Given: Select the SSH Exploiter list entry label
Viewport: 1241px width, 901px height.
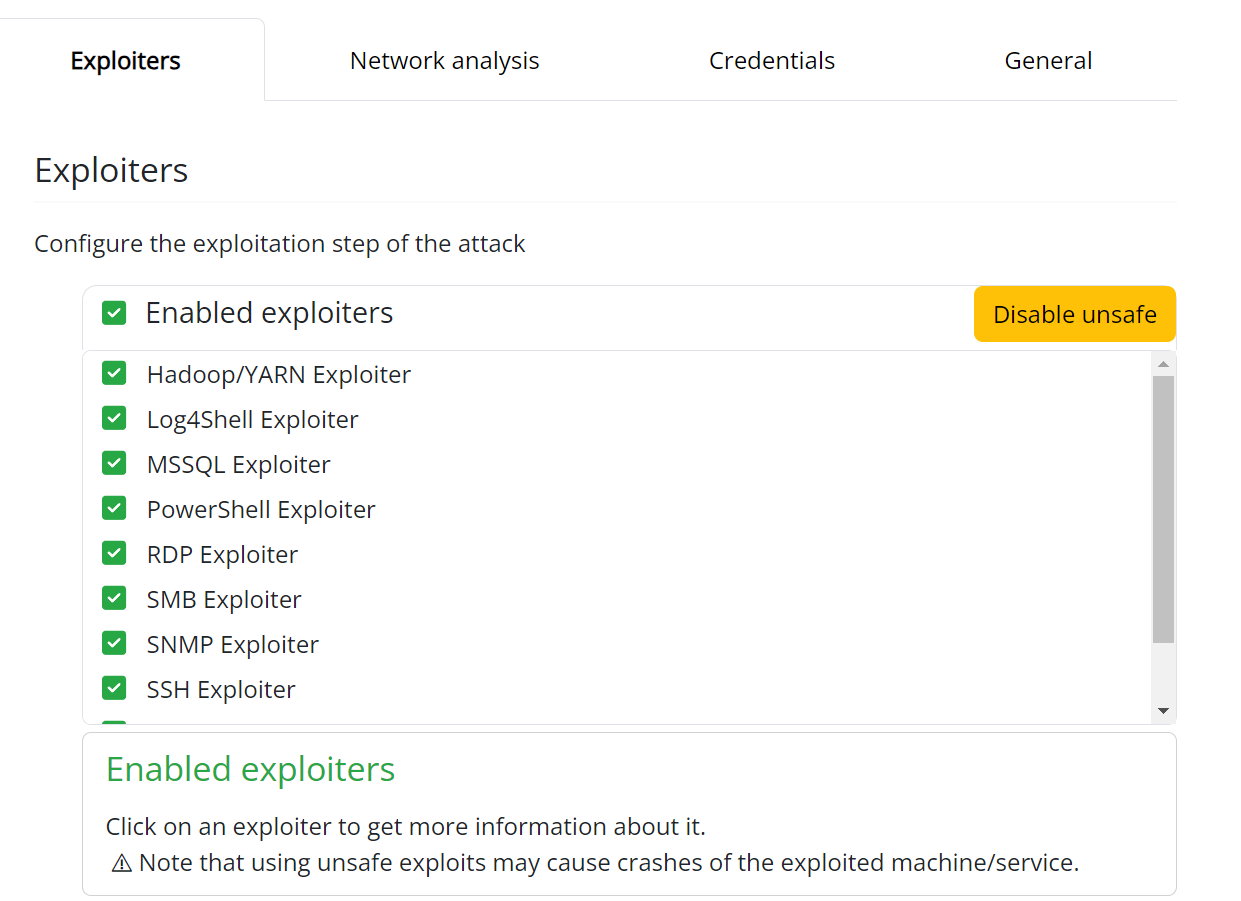Looking at the screenshot, I should coord(221,690).
